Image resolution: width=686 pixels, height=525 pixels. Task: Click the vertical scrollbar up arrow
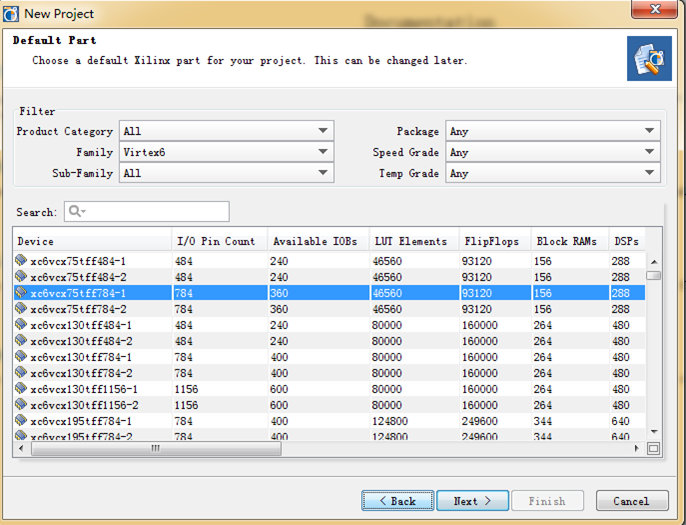[654, 262]
